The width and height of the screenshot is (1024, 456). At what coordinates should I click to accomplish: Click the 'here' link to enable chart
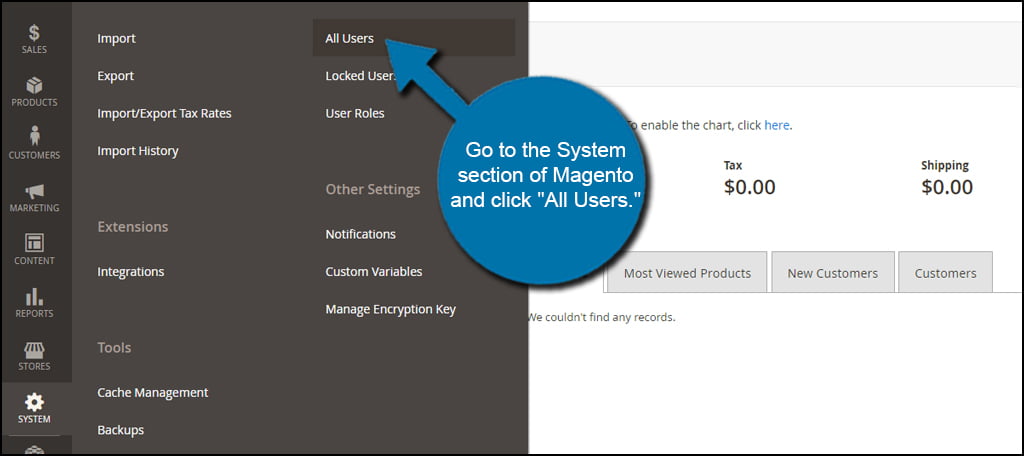[x=776, y=125]
